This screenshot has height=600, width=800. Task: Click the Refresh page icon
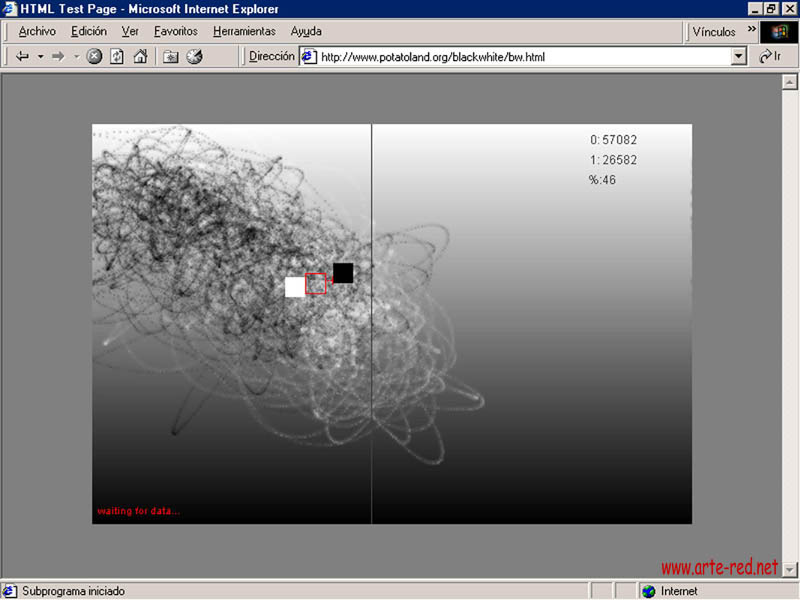(x=117, y=57)
